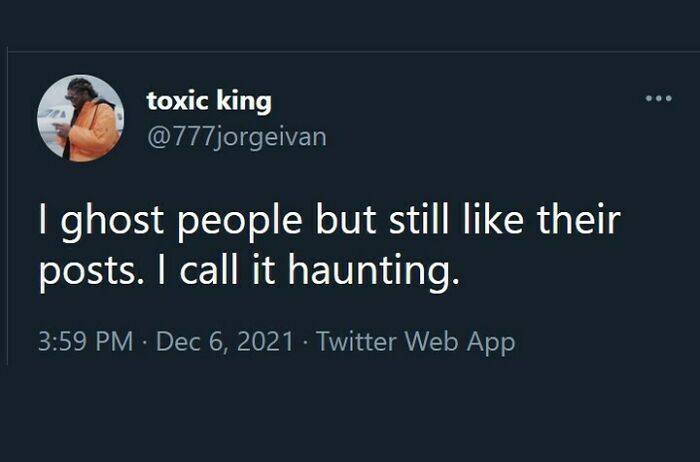700x462 pixels.
Task: Open the Twitter Web App source link
Action: [x=415, y=343]
